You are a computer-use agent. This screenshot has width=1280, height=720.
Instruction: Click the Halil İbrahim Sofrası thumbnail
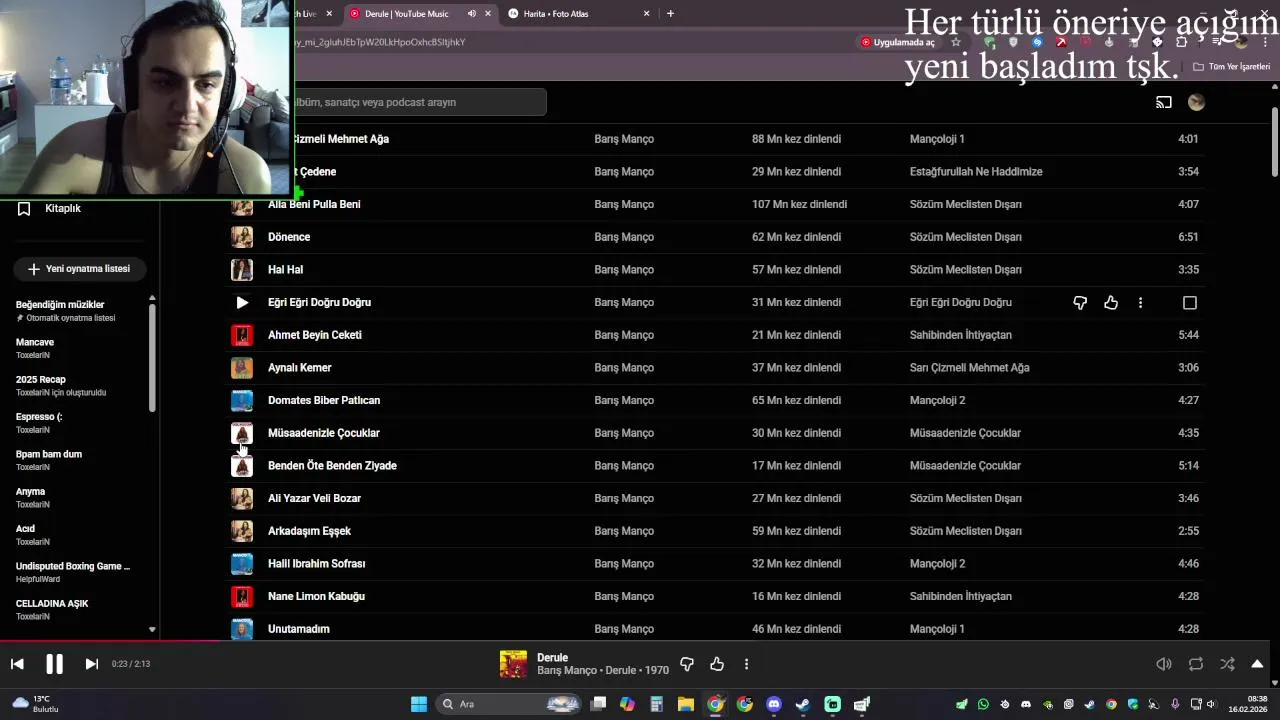(x=242, y=564)
